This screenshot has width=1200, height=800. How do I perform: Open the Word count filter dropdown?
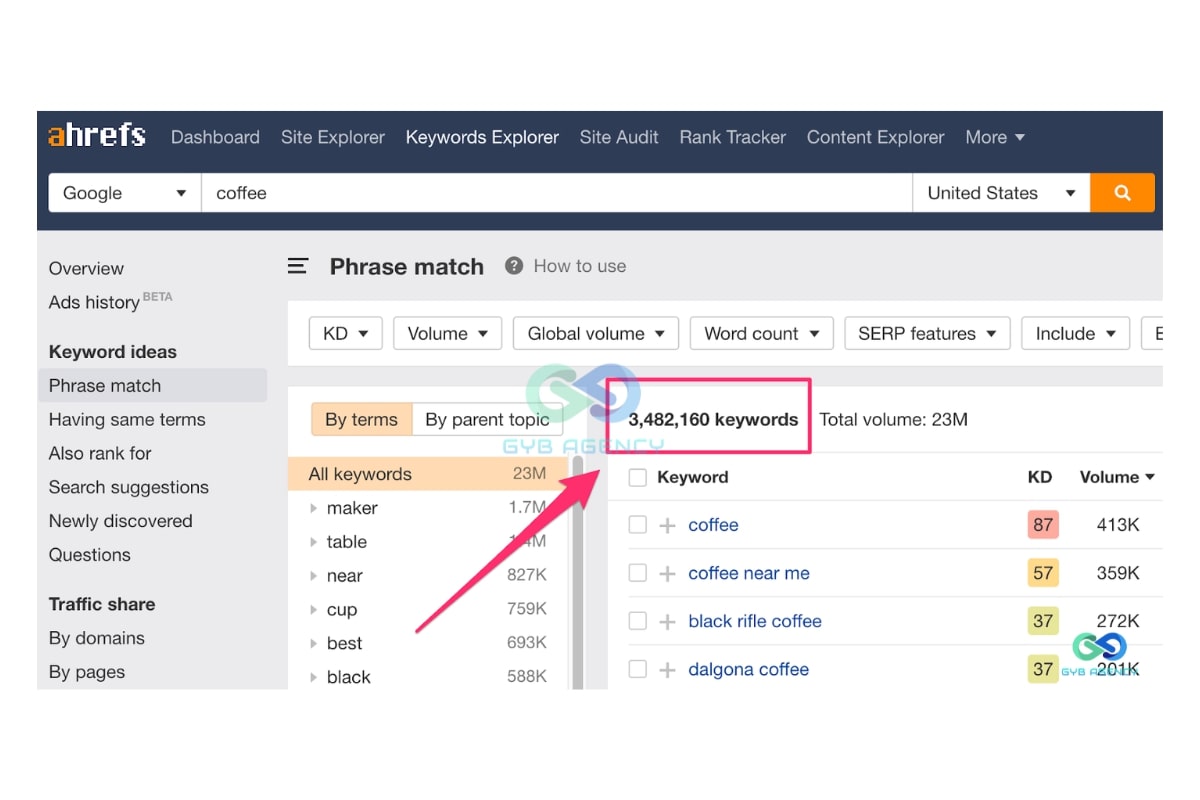[762, 334]
